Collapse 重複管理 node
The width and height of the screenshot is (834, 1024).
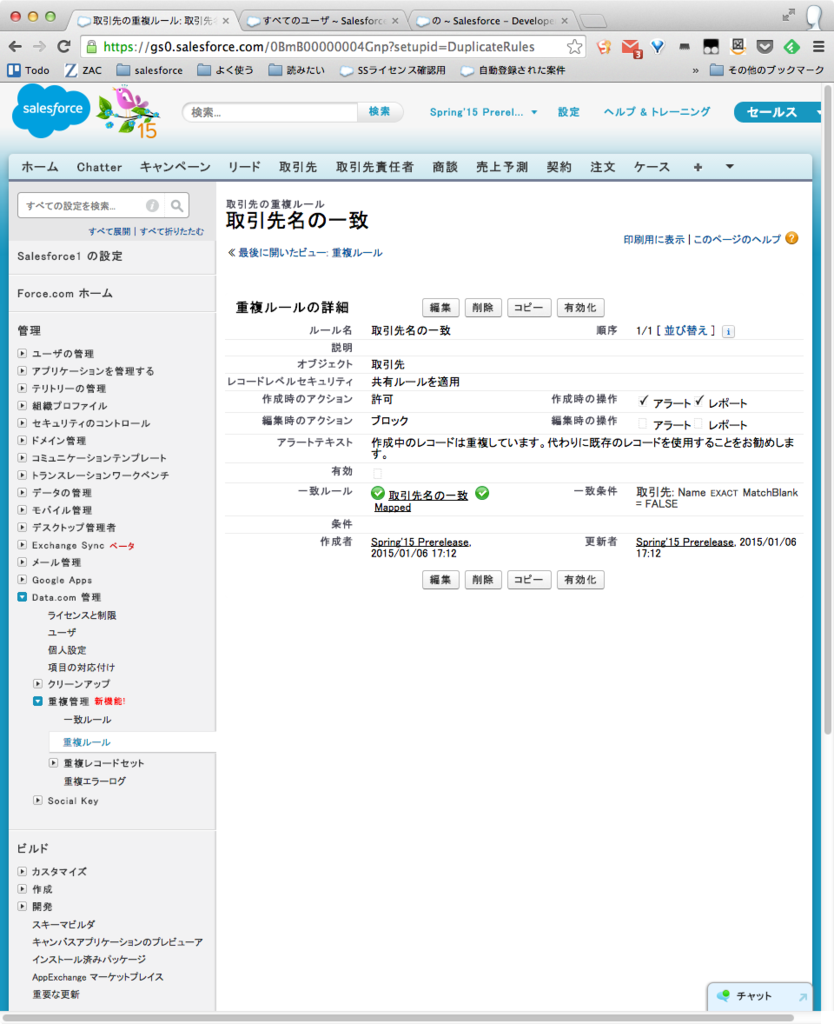38,701
